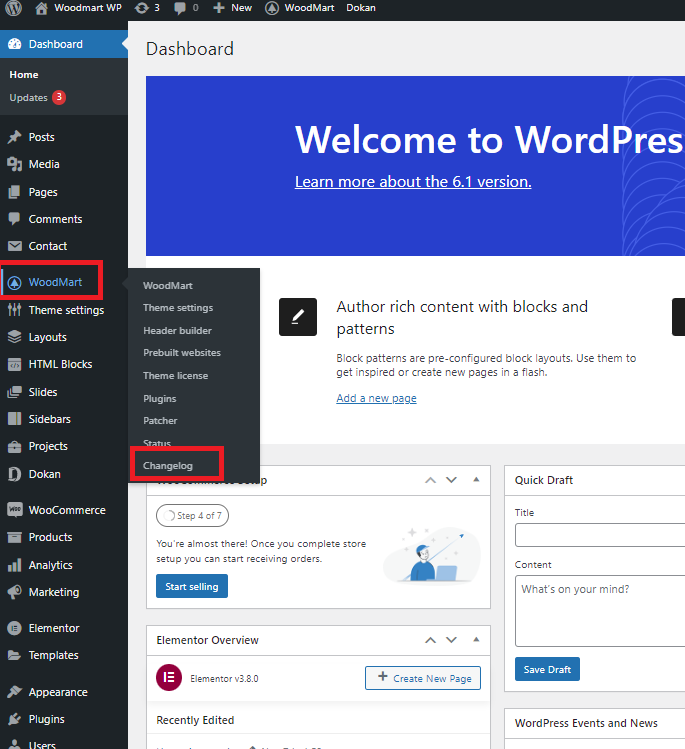Move Elementor Overview widget down
Viewport: 685px width, 749px height.
pos(451,640)
